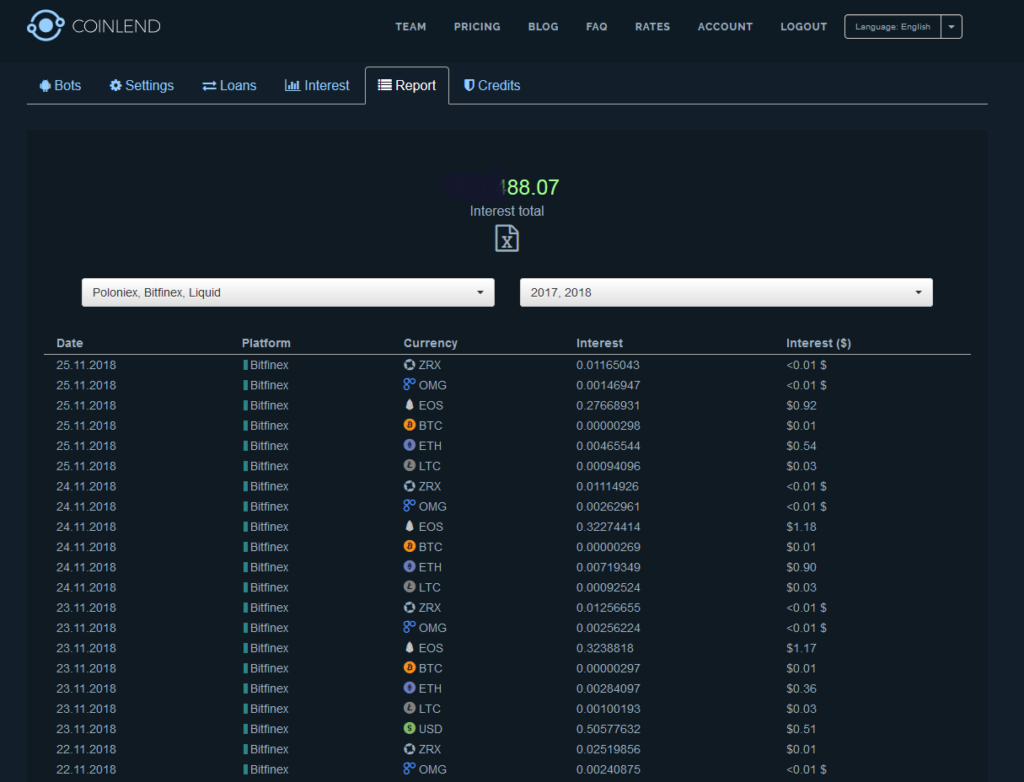The height and width of the screenshot is (782, 1024).
Task: Click the green USD icon in the 23.11.2018 row
Action: (409, 728)
